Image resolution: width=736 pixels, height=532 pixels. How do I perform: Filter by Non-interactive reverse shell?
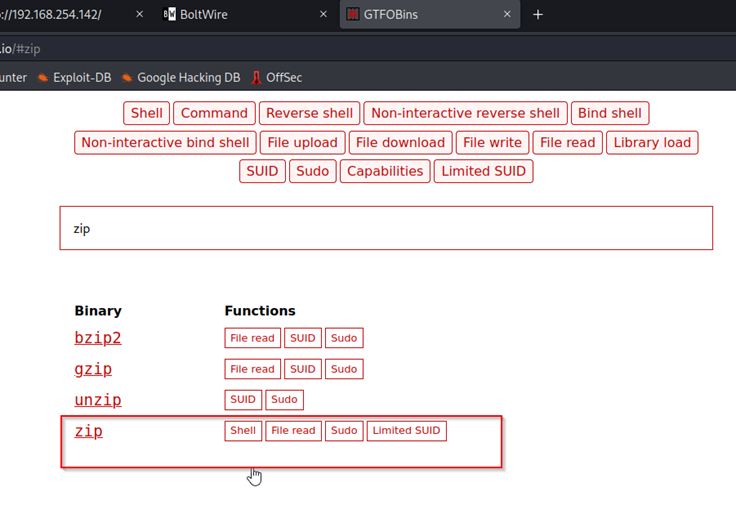[465, 113]
